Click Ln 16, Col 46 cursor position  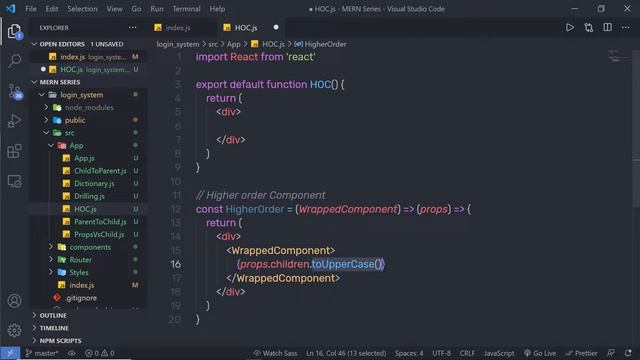pyautogui.click(x=346, y=353)
